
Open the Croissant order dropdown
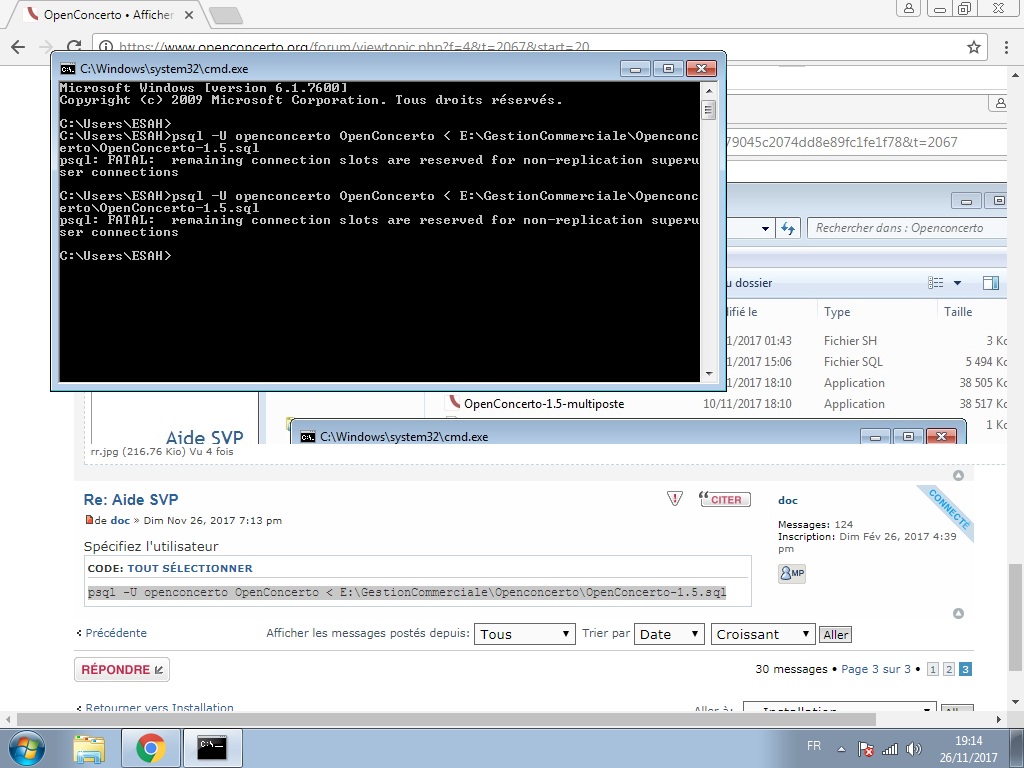(x=763, y=634)
